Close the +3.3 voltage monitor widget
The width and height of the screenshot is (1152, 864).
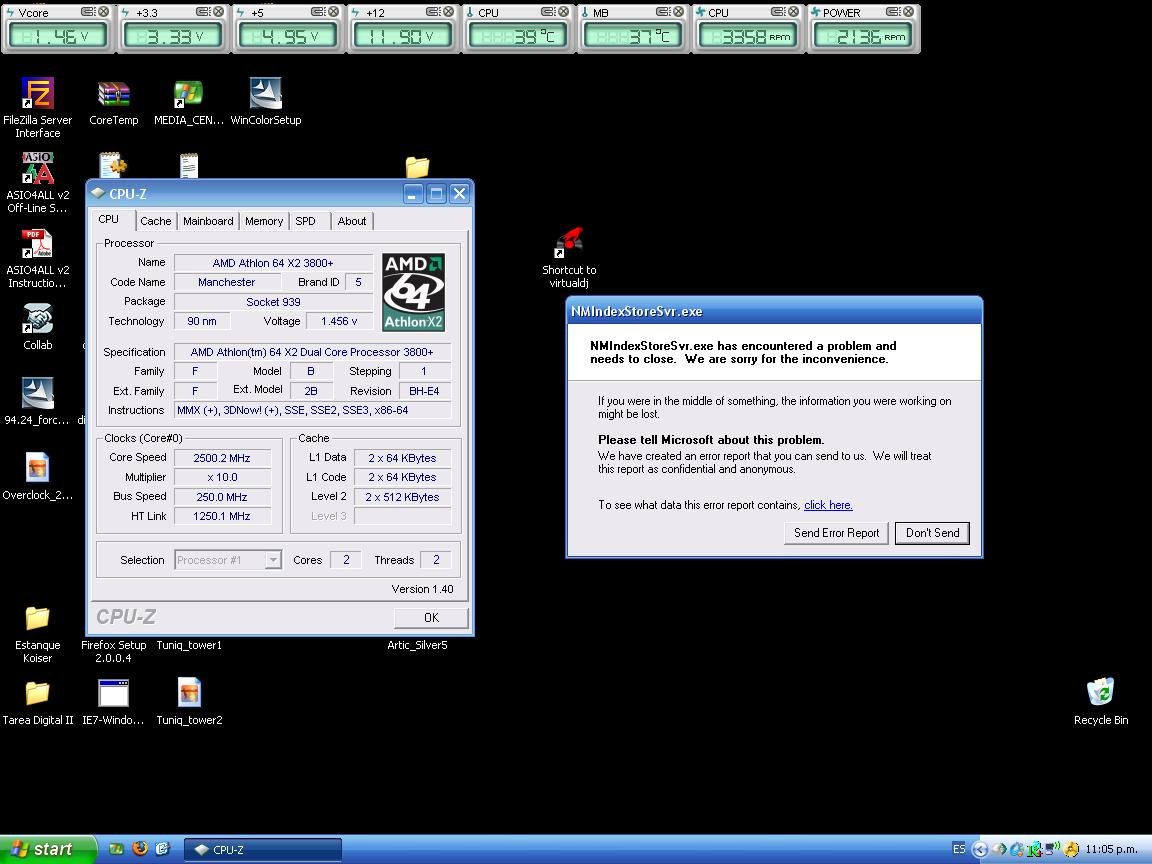[x=219, y=12]
